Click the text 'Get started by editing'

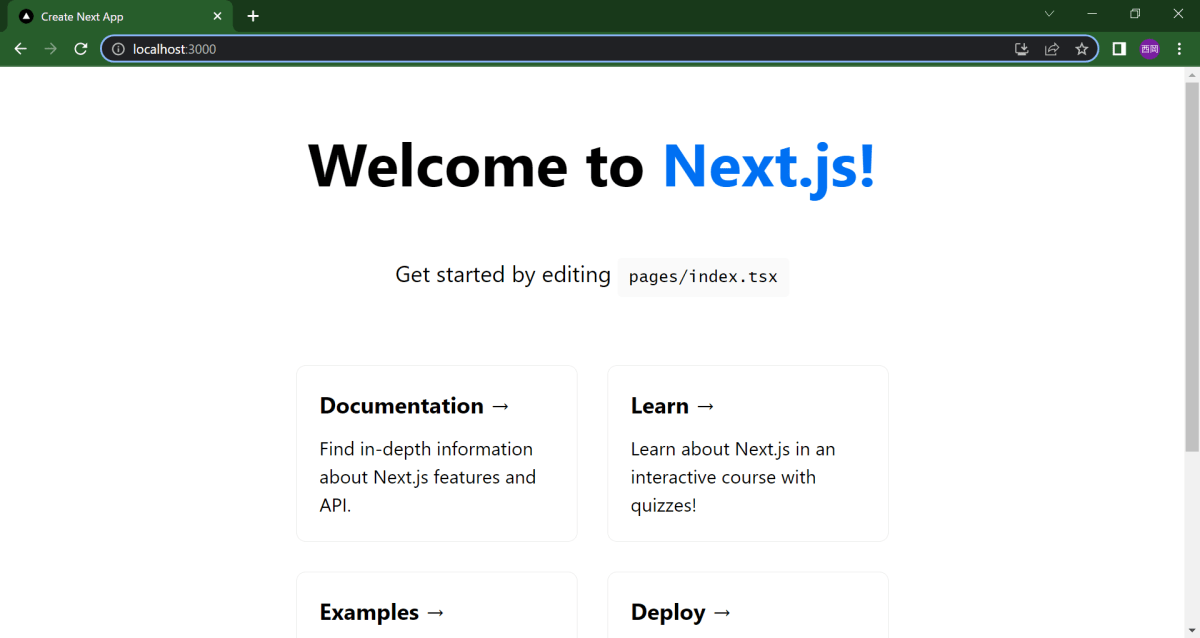point(503,275)
